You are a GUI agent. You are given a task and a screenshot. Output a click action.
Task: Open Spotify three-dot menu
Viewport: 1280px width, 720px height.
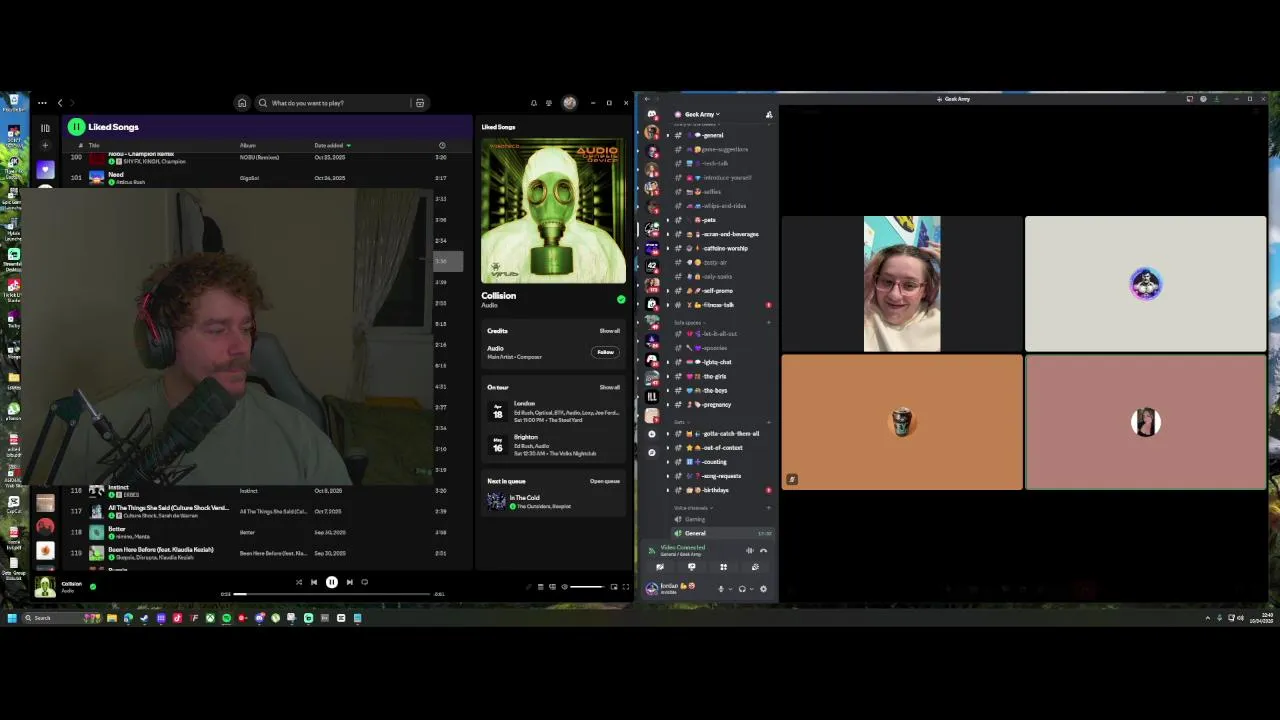42,103
